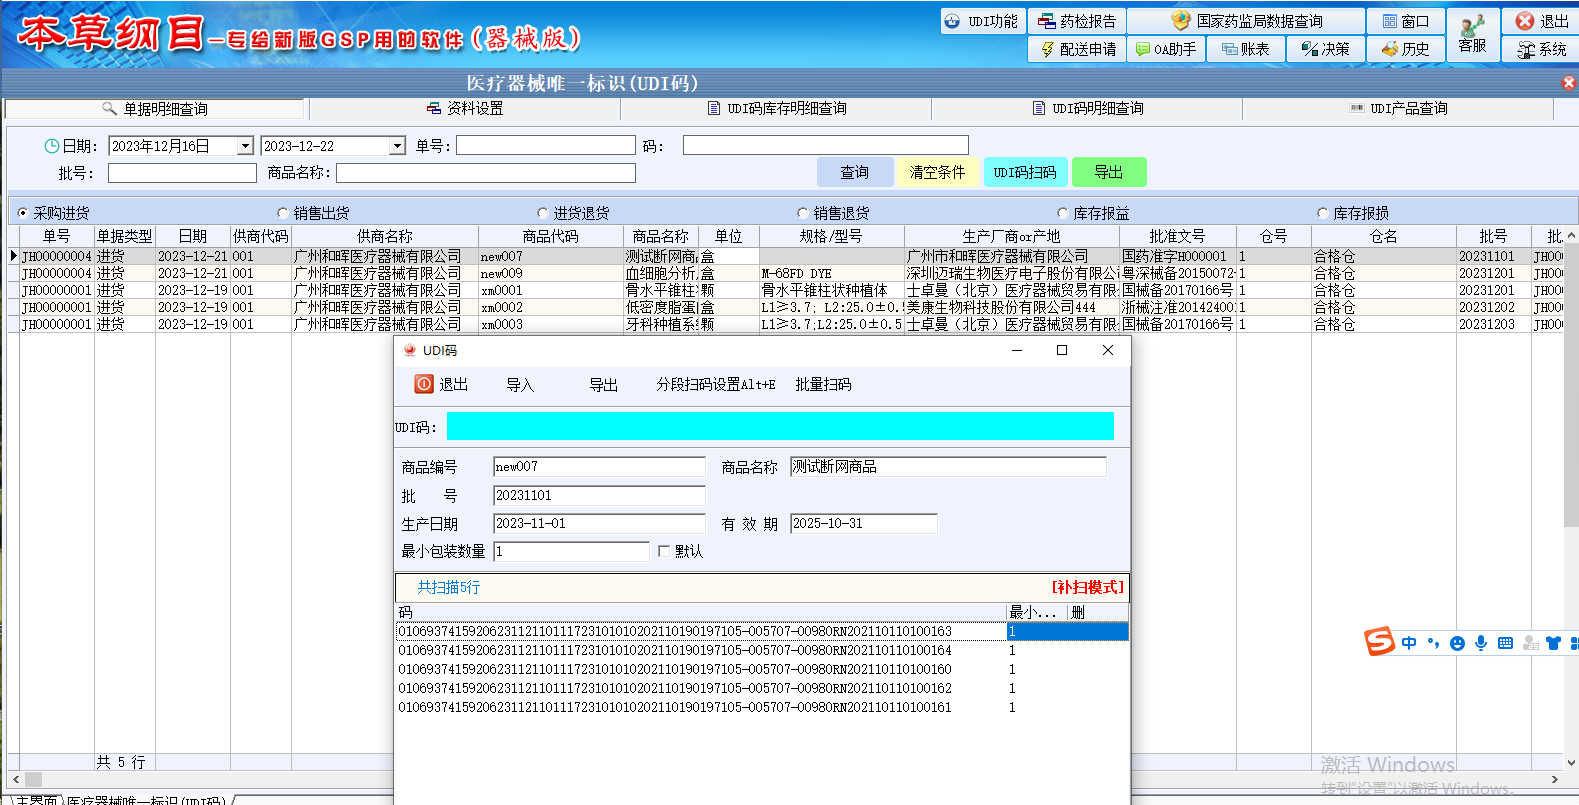Expand the end date 2023-12-22 dropdown
The width and height of the screenshot is (1579, 805).
[x=397, y=146]
